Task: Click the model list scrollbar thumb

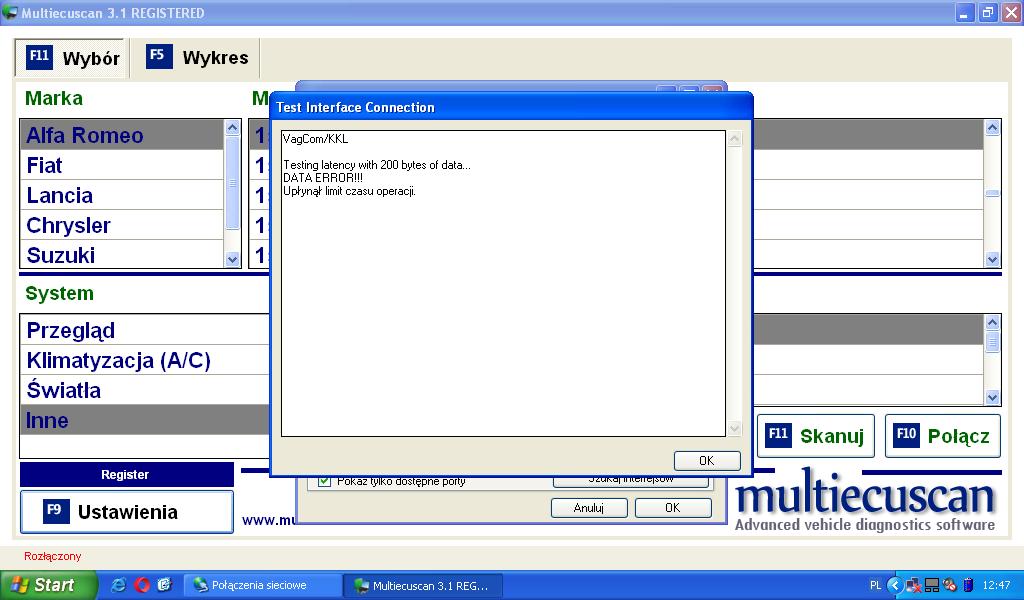Action: click(x=993, y=193)
